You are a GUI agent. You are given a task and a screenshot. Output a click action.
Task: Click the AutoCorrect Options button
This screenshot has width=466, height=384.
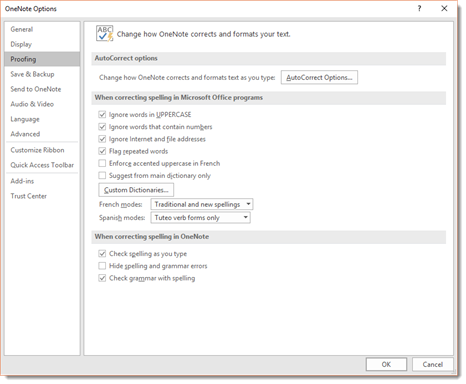pos(319,77)
